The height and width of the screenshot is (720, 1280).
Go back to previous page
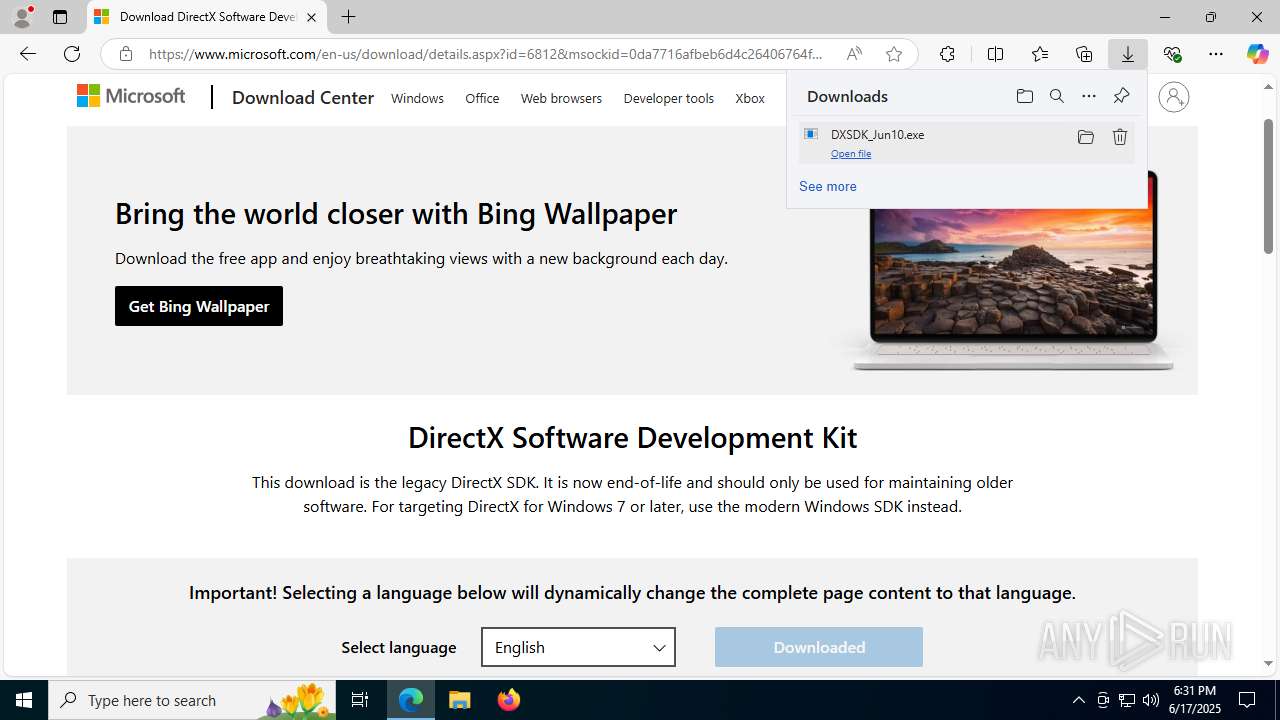coord(28,54)
